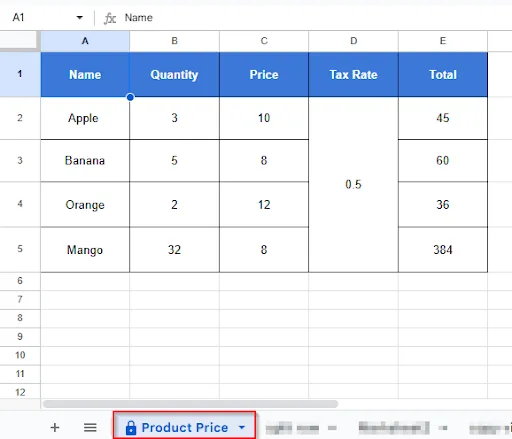The height and width of the screenshot is (439, 512).
Task: Click the Name header cell
Action: (x=85, y=74)
